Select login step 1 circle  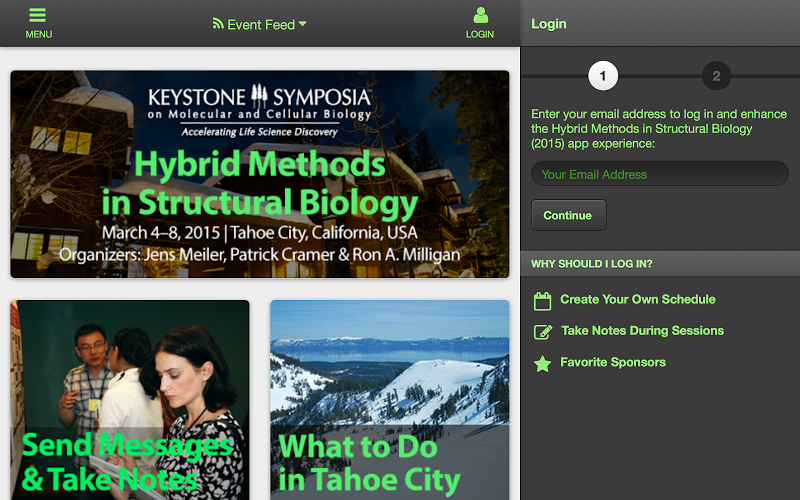pyautogui.click(x=603, y=76)
